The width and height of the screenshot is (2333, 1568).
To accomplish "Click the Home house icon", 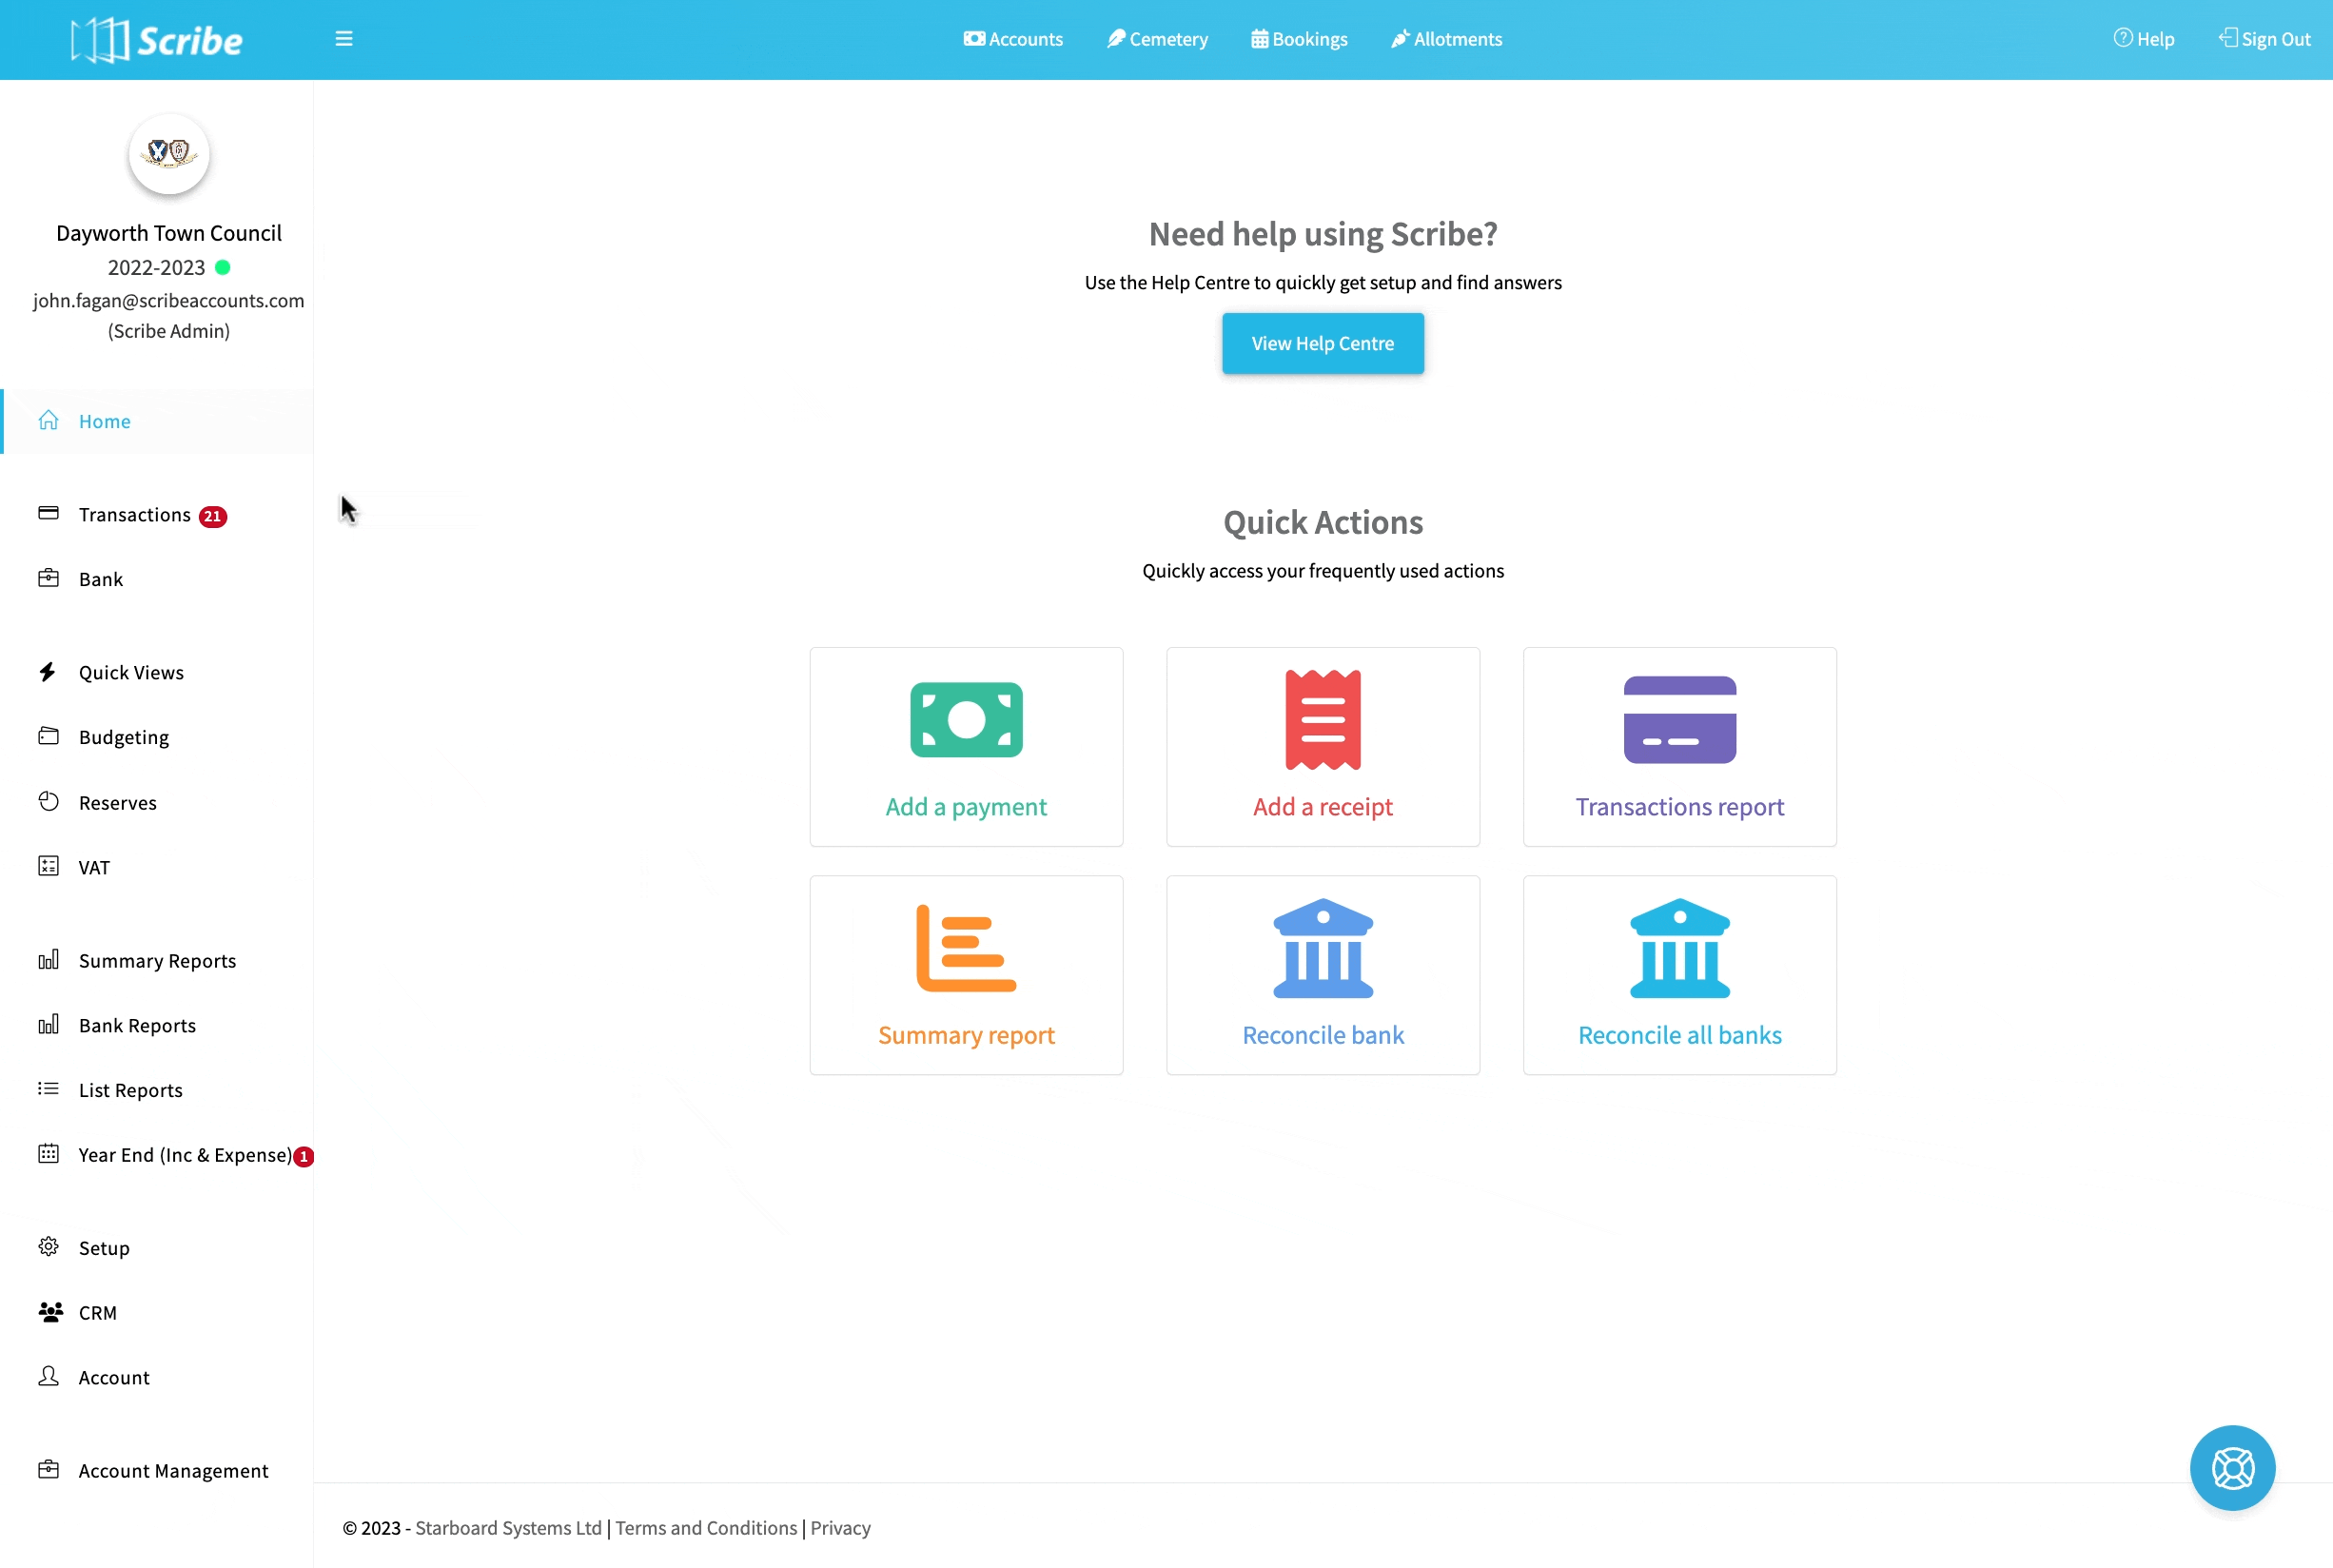I will point(48,420).
